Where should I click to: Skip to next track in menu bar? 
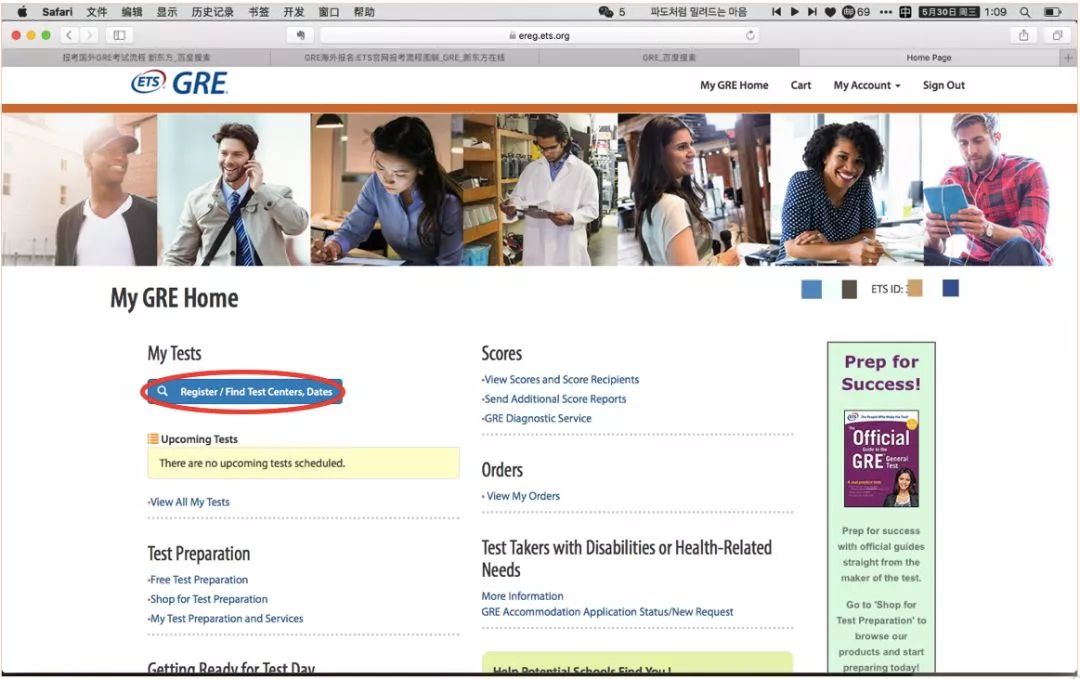coord(812,12)
